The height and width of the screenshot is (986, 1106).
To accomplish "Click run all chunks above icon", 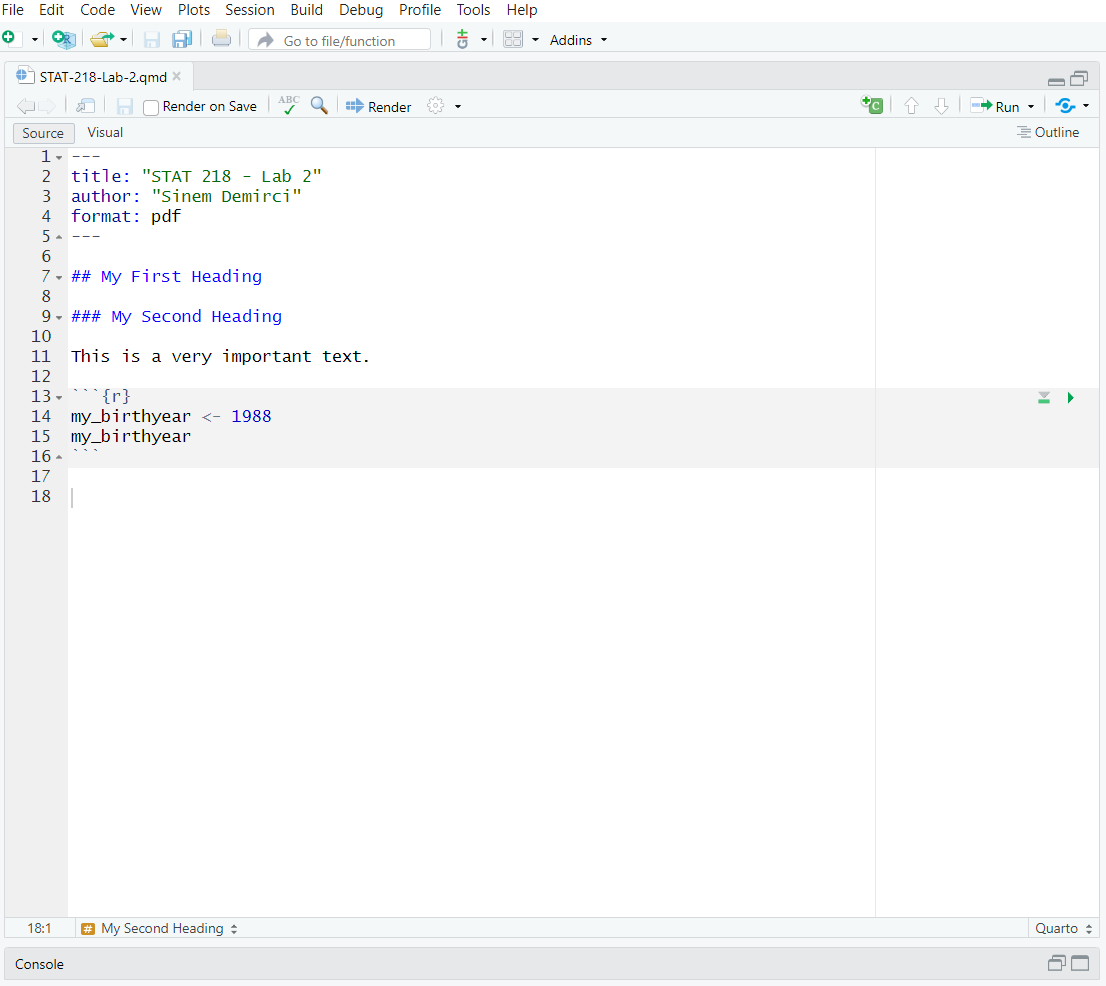I will (x=1044, y=398).
